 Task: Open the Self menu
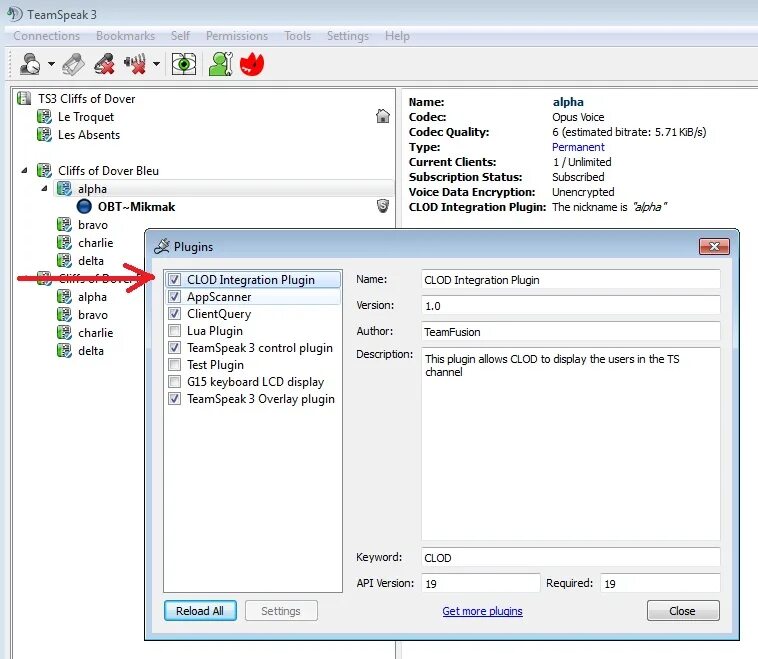180,36
